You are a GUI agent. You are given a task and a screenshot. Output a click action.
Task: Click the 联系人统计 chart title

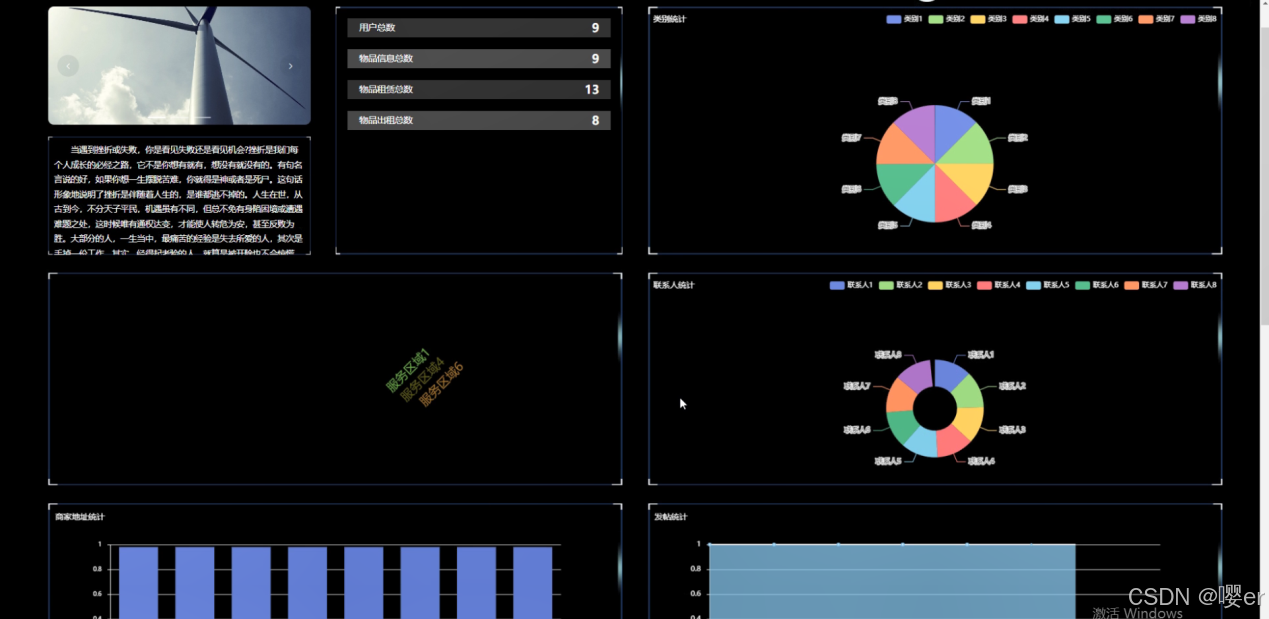click(x=673, y=285)
